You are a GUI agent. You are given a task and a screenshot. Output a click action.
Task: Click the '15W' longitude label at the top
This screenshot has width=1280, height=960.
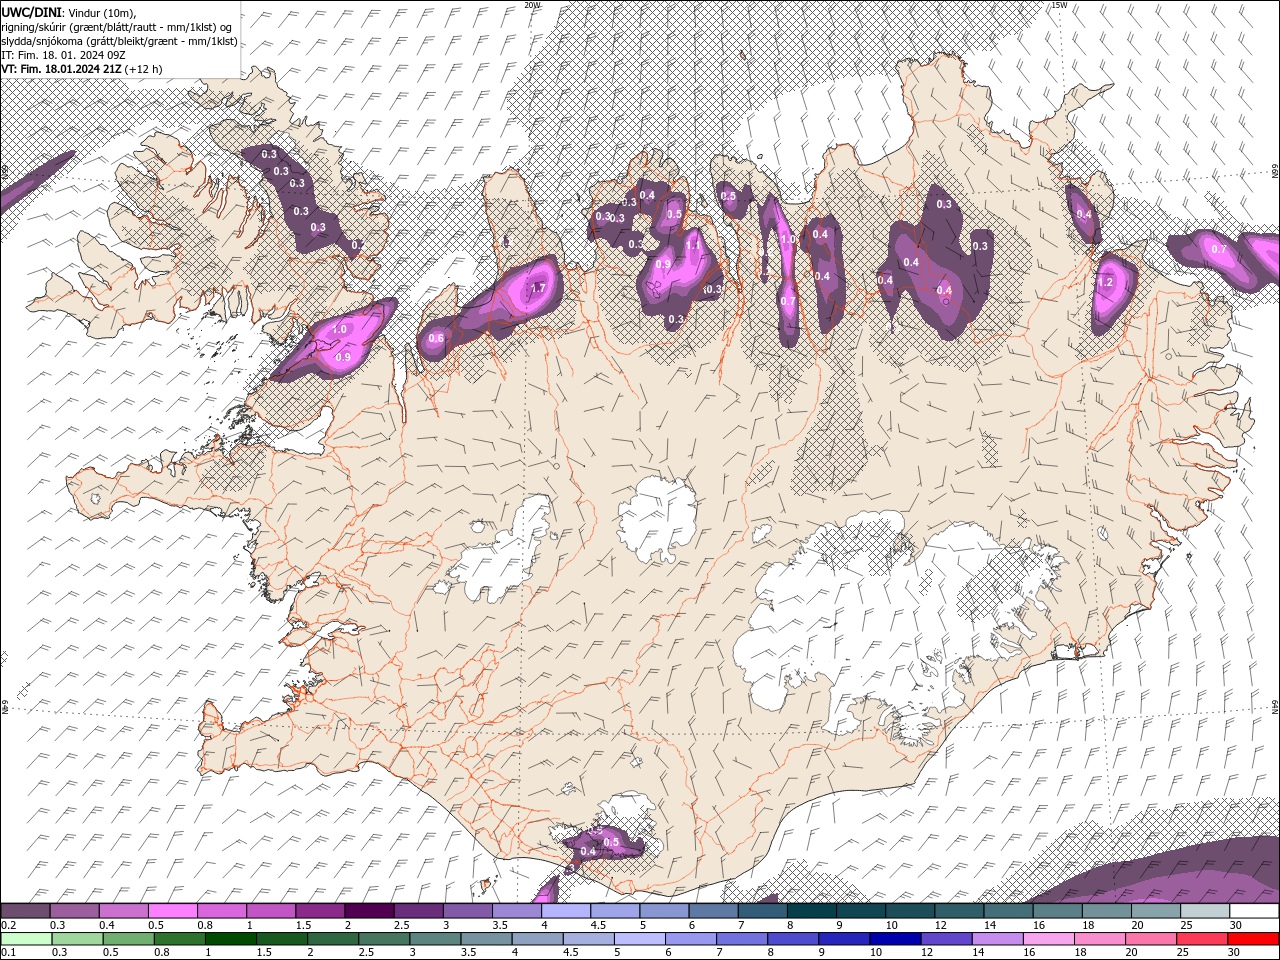click(1059, 5)
